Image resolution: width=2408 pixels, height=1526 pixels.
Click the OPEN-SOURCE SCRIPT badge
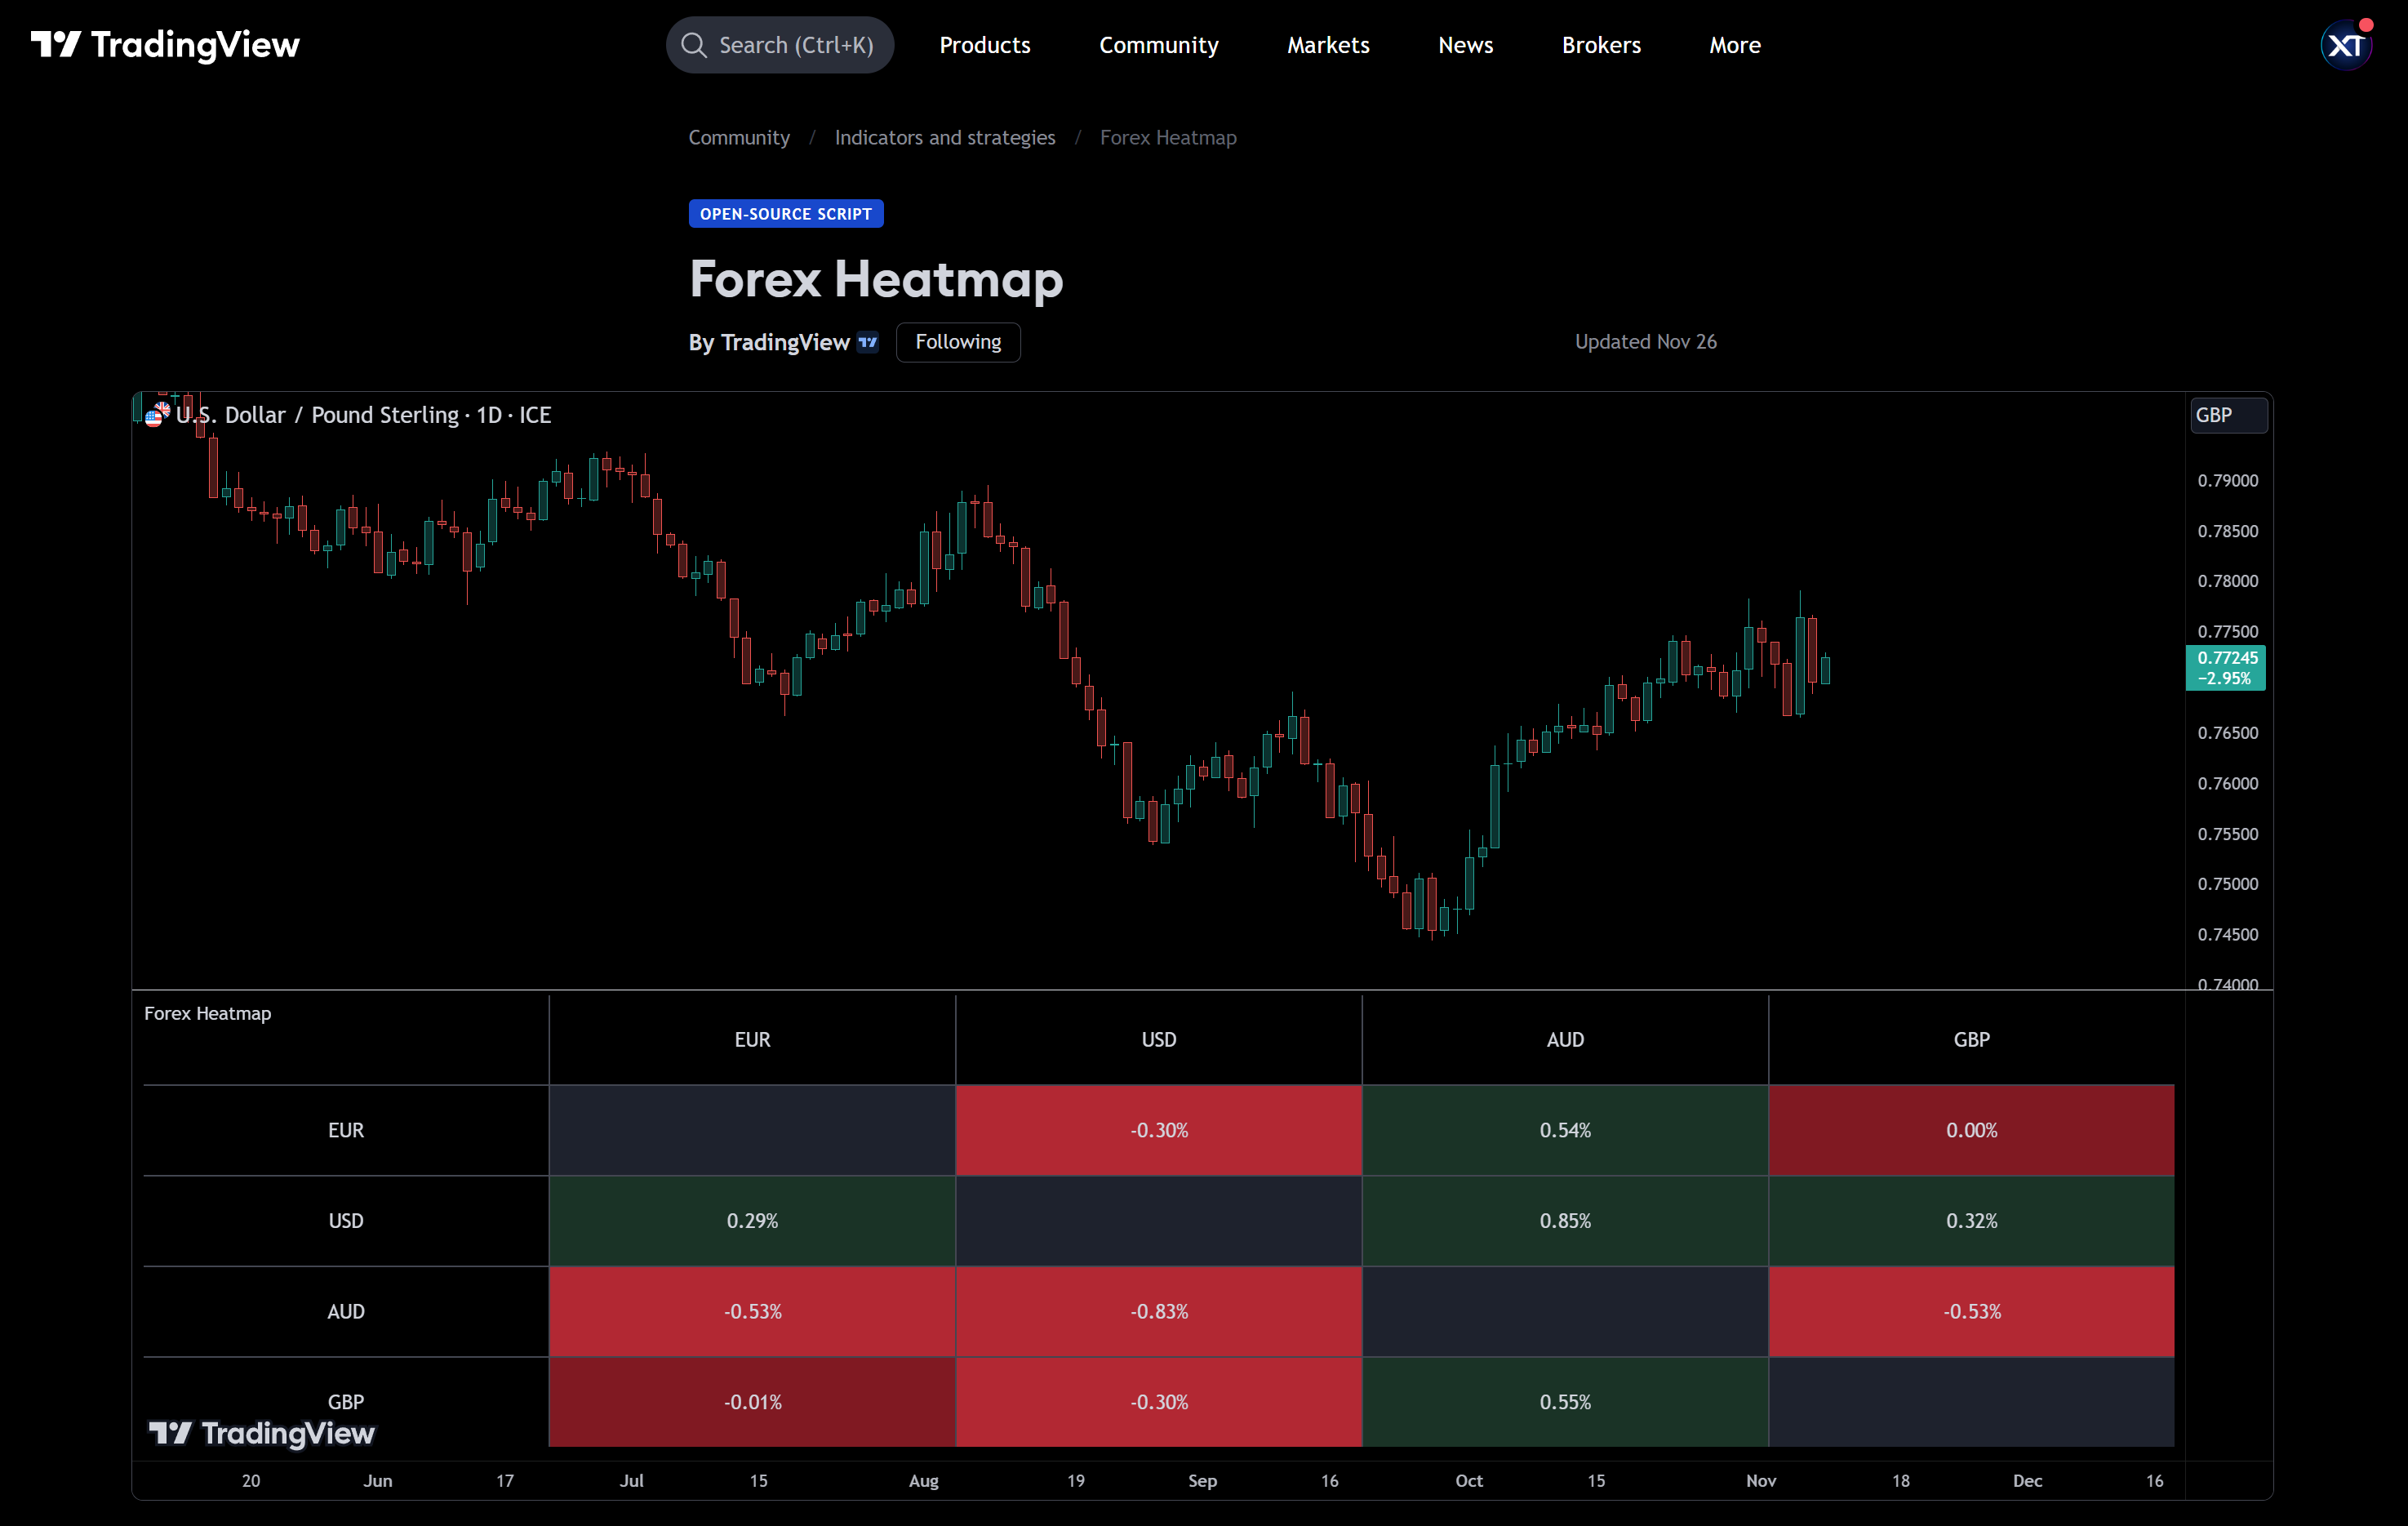785,213
